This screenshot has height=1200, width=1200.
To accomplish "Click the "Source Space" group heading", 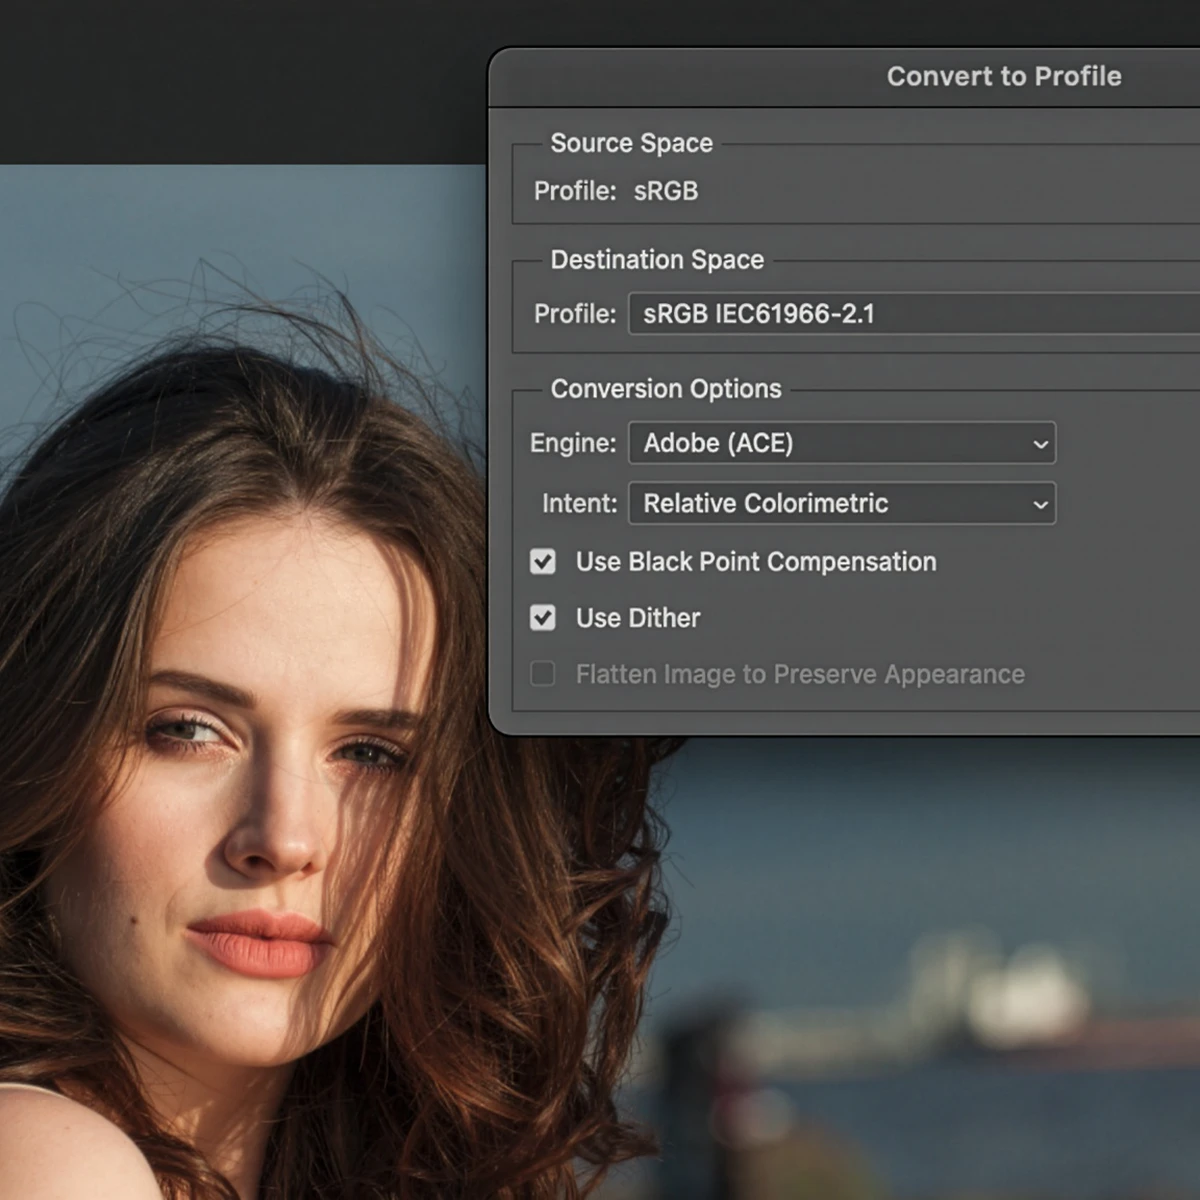I will (631, 143).
